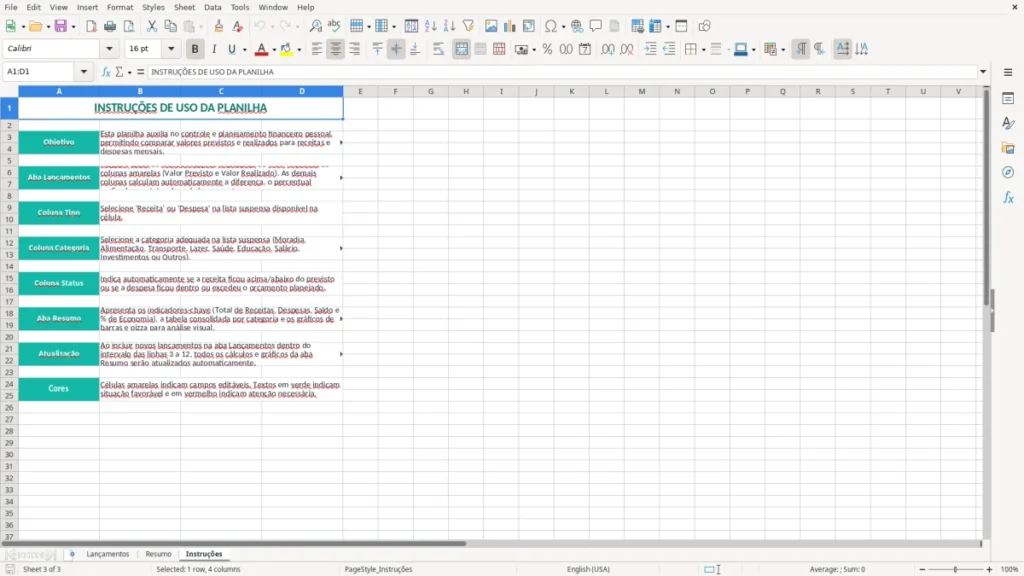The image size is (1024, 576).
Task: Click the Clear direct formatting icon
Action: [x=238, y=26]
